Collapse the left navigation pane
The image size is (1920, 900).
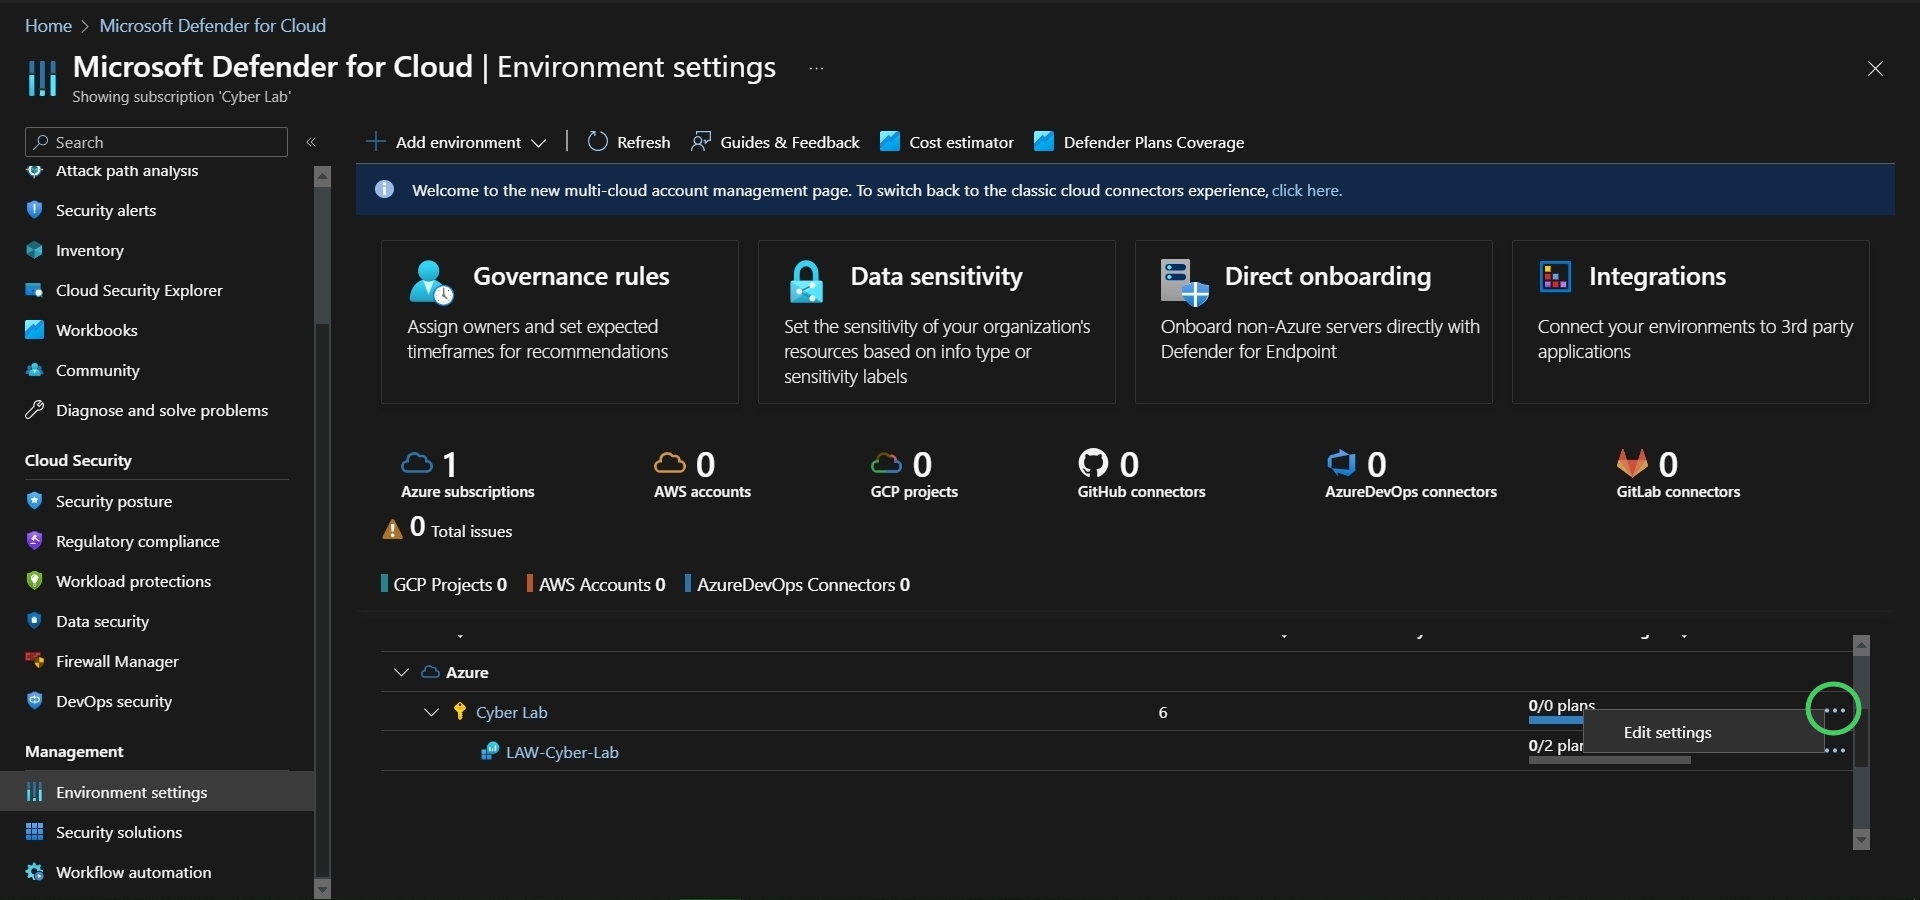point(311,142)
